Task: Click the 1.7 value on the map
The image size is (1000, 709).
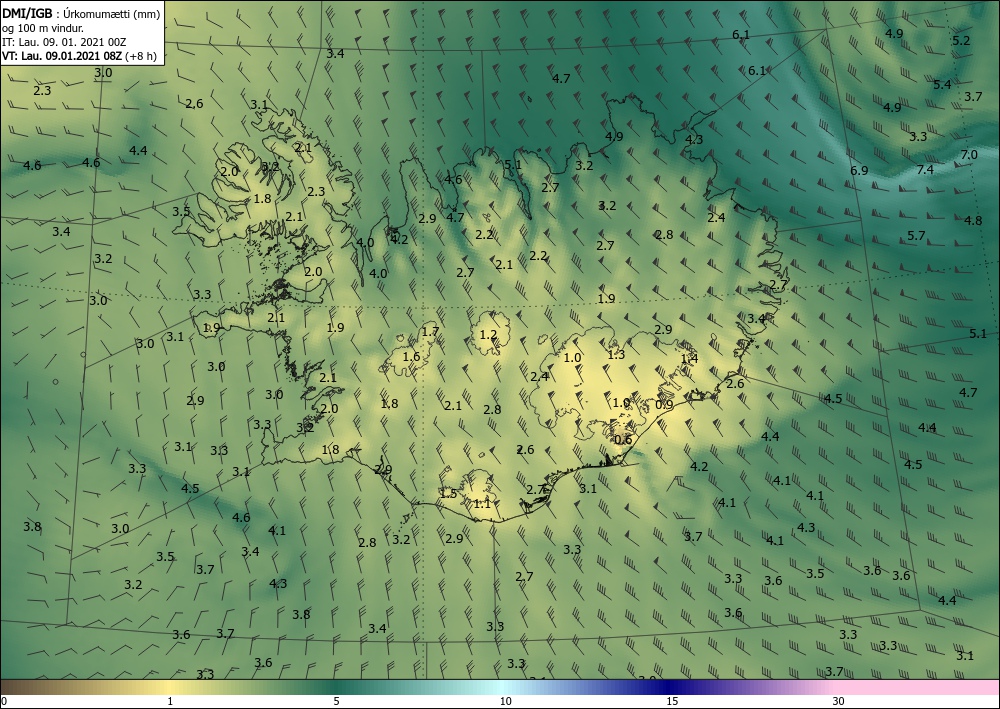Action: click(x=430, y=332)
